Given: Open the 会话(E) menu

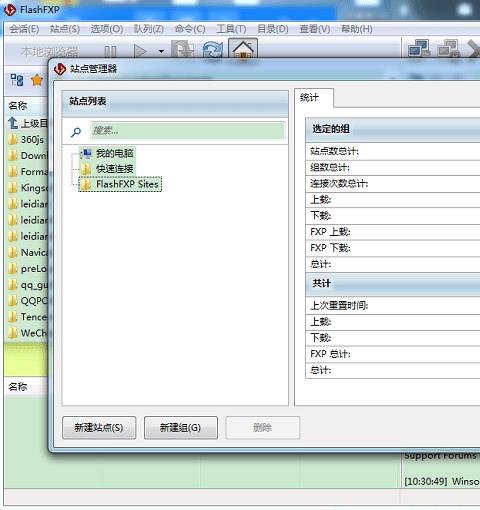Looking at the screenshot, I should tap(24, 29).
